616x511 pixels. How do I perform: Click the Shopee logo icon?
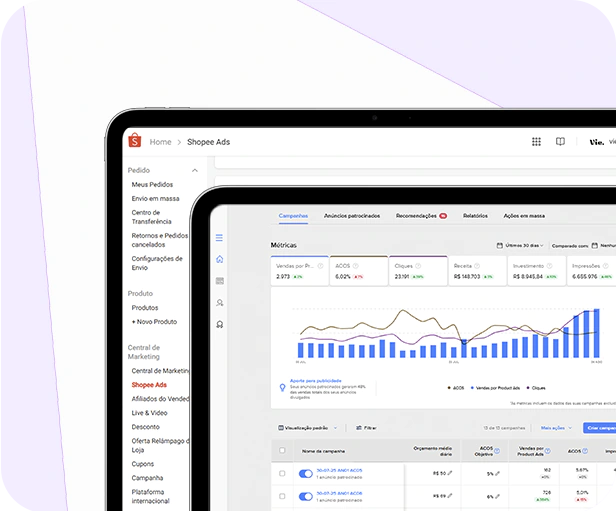click(x=134, y=142)
